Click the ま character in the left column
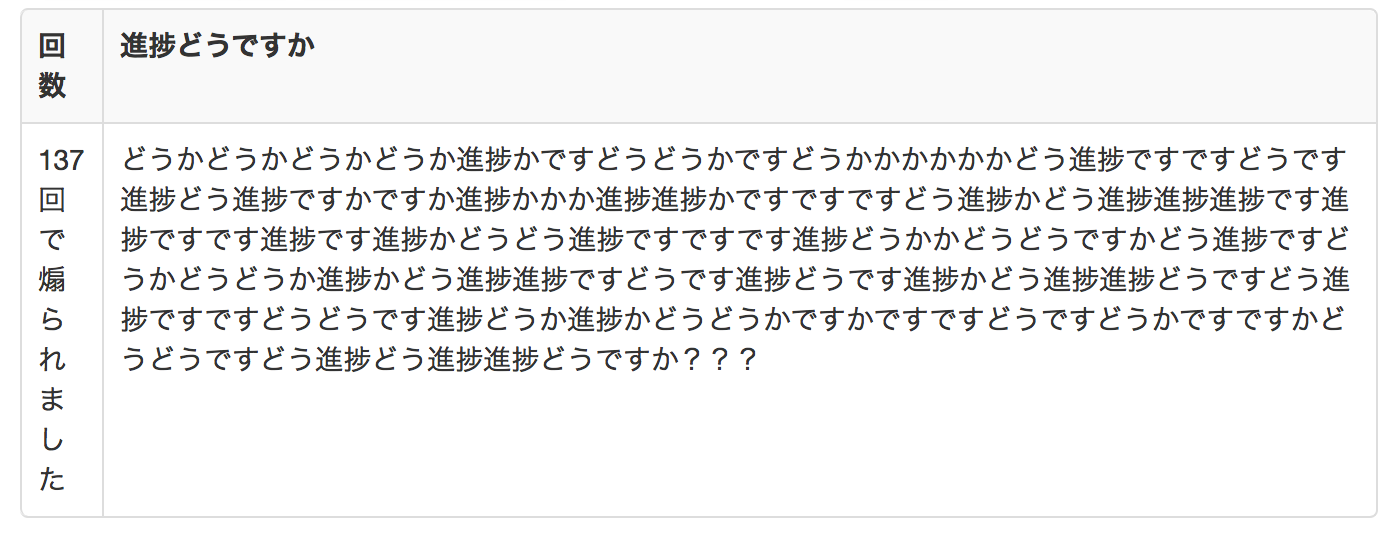 (x=52, y=400)
